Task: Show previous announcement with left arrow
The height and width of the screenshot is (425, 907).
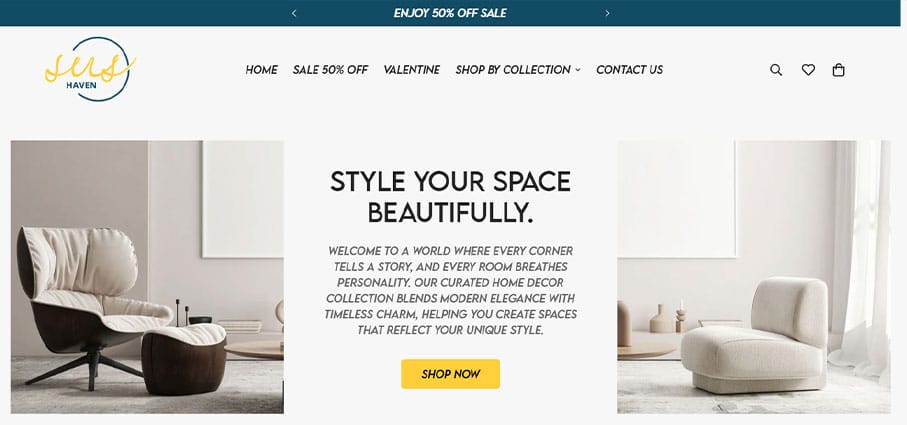Action: click(x=294, y=13)
